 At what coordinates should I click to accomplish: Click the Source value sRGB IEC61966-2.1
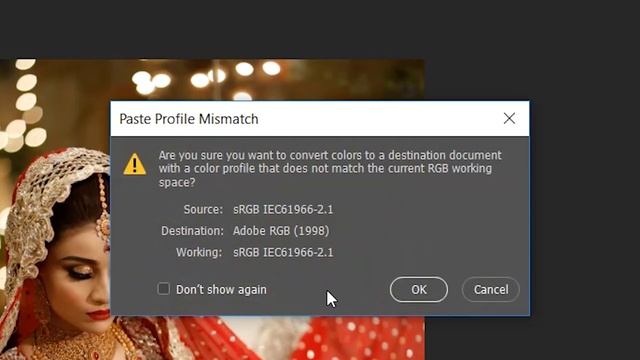coord(283,210)
